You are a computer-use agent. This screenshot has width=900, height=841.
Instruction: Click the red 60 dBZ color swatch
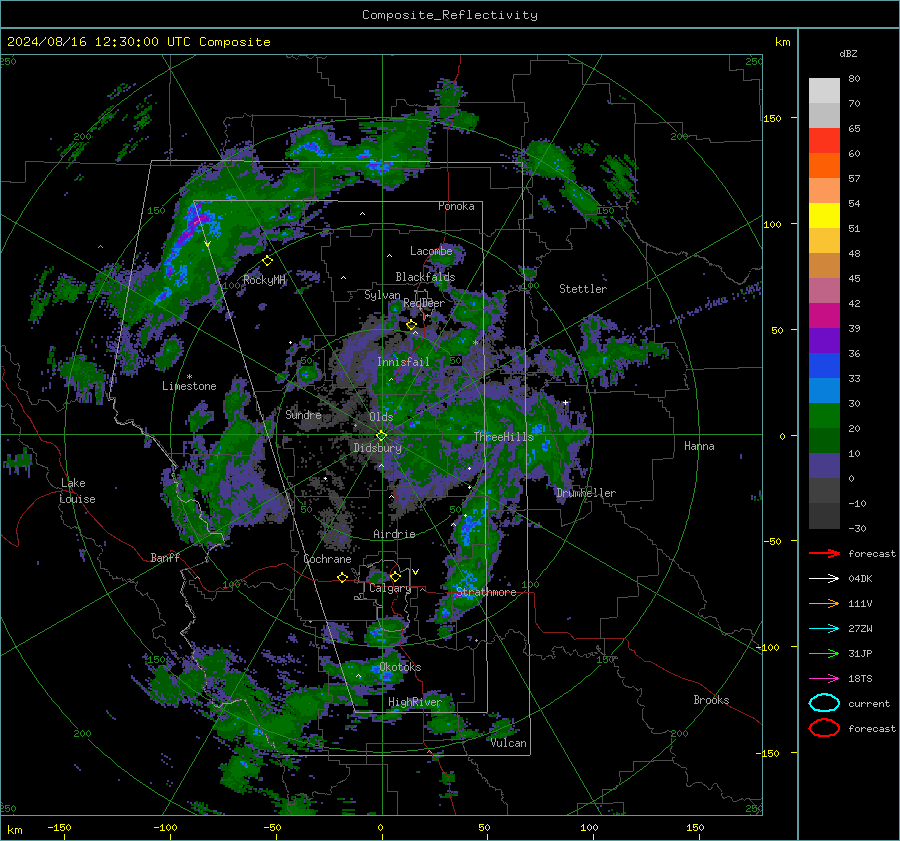[x=824, y=141]
